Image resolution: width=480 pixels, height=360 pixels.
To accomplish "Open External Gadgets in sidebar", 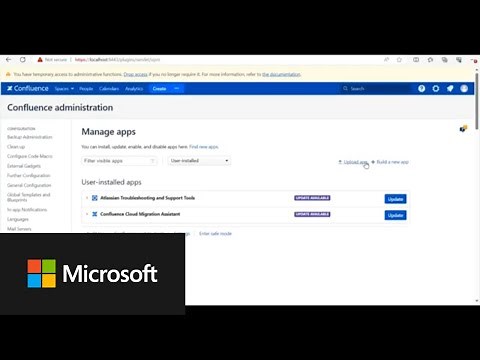I will tap(24, 166).
